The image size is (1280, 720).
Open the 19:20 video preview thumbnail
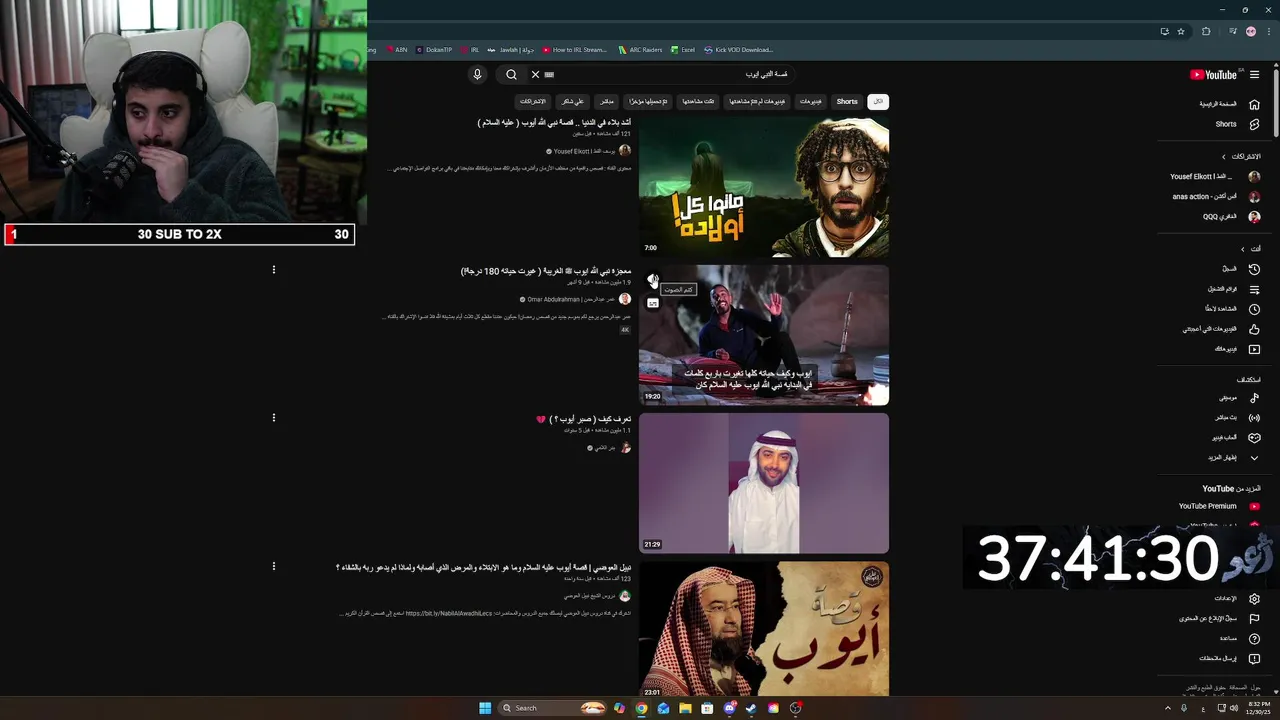click(764, 335)
